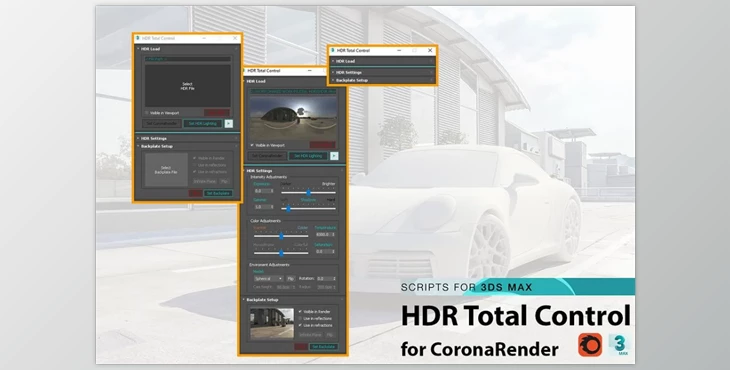Click Infinite Plane button in the loaded-HDR window
Screen dimensions: 730x370
pyautogui.click(x=311, y=335)
